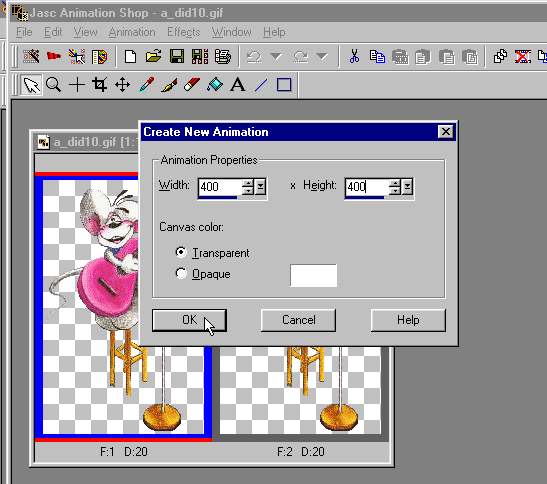Image resolution: width=547 pixels, height=484 pixels.
Task: Click the Undo arrow icon
Action: click(254, 56)
